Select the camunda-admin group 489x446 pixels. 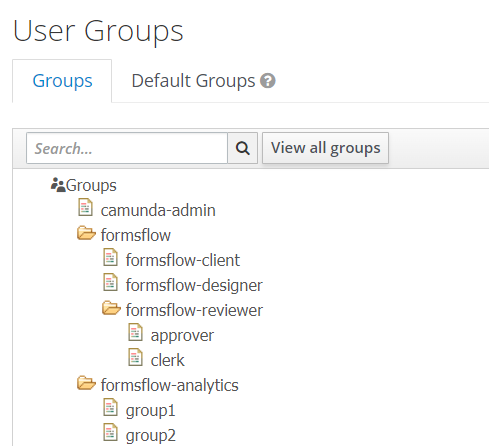point(158,210)
